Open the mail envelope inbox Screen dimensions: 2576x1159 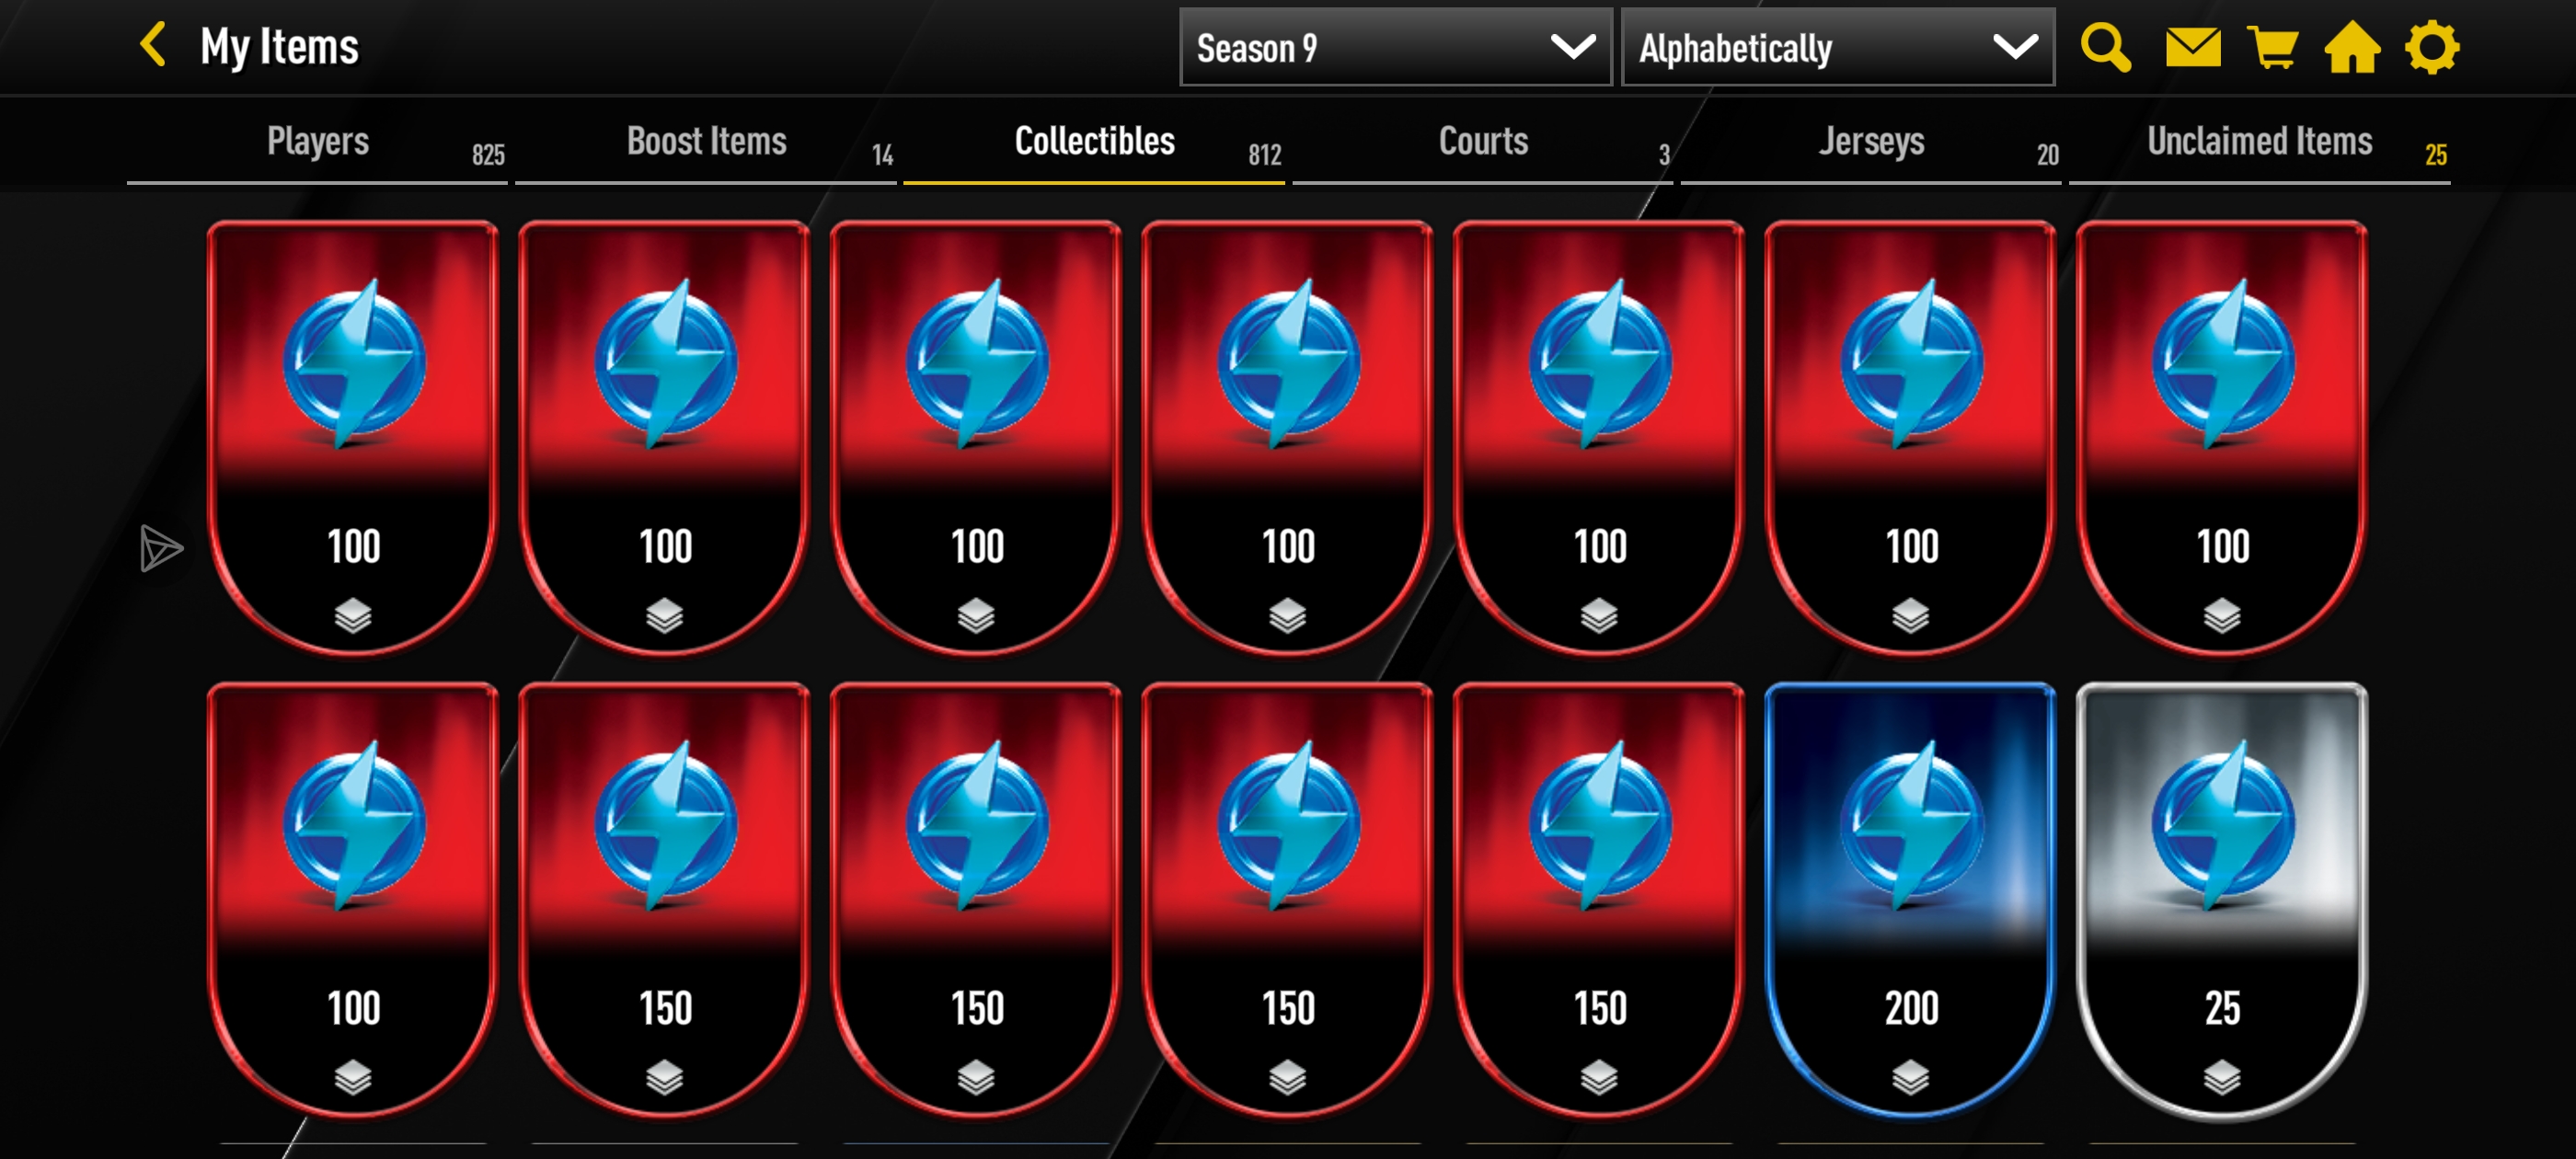[x=2192, y=47]
